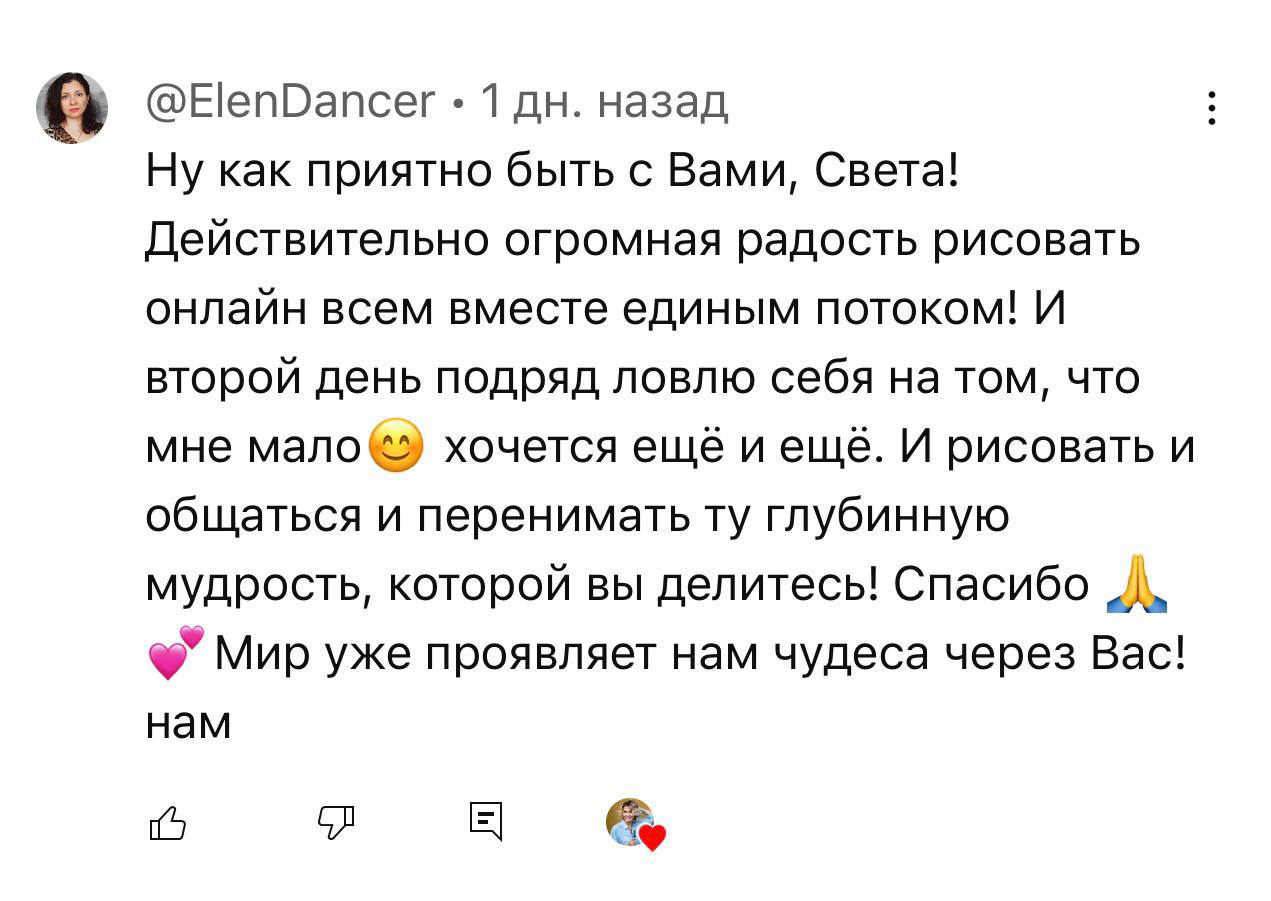Click the word "Спасибо" in the comment
Screen dimensions: 1271x901
click(x=990, y=585)
